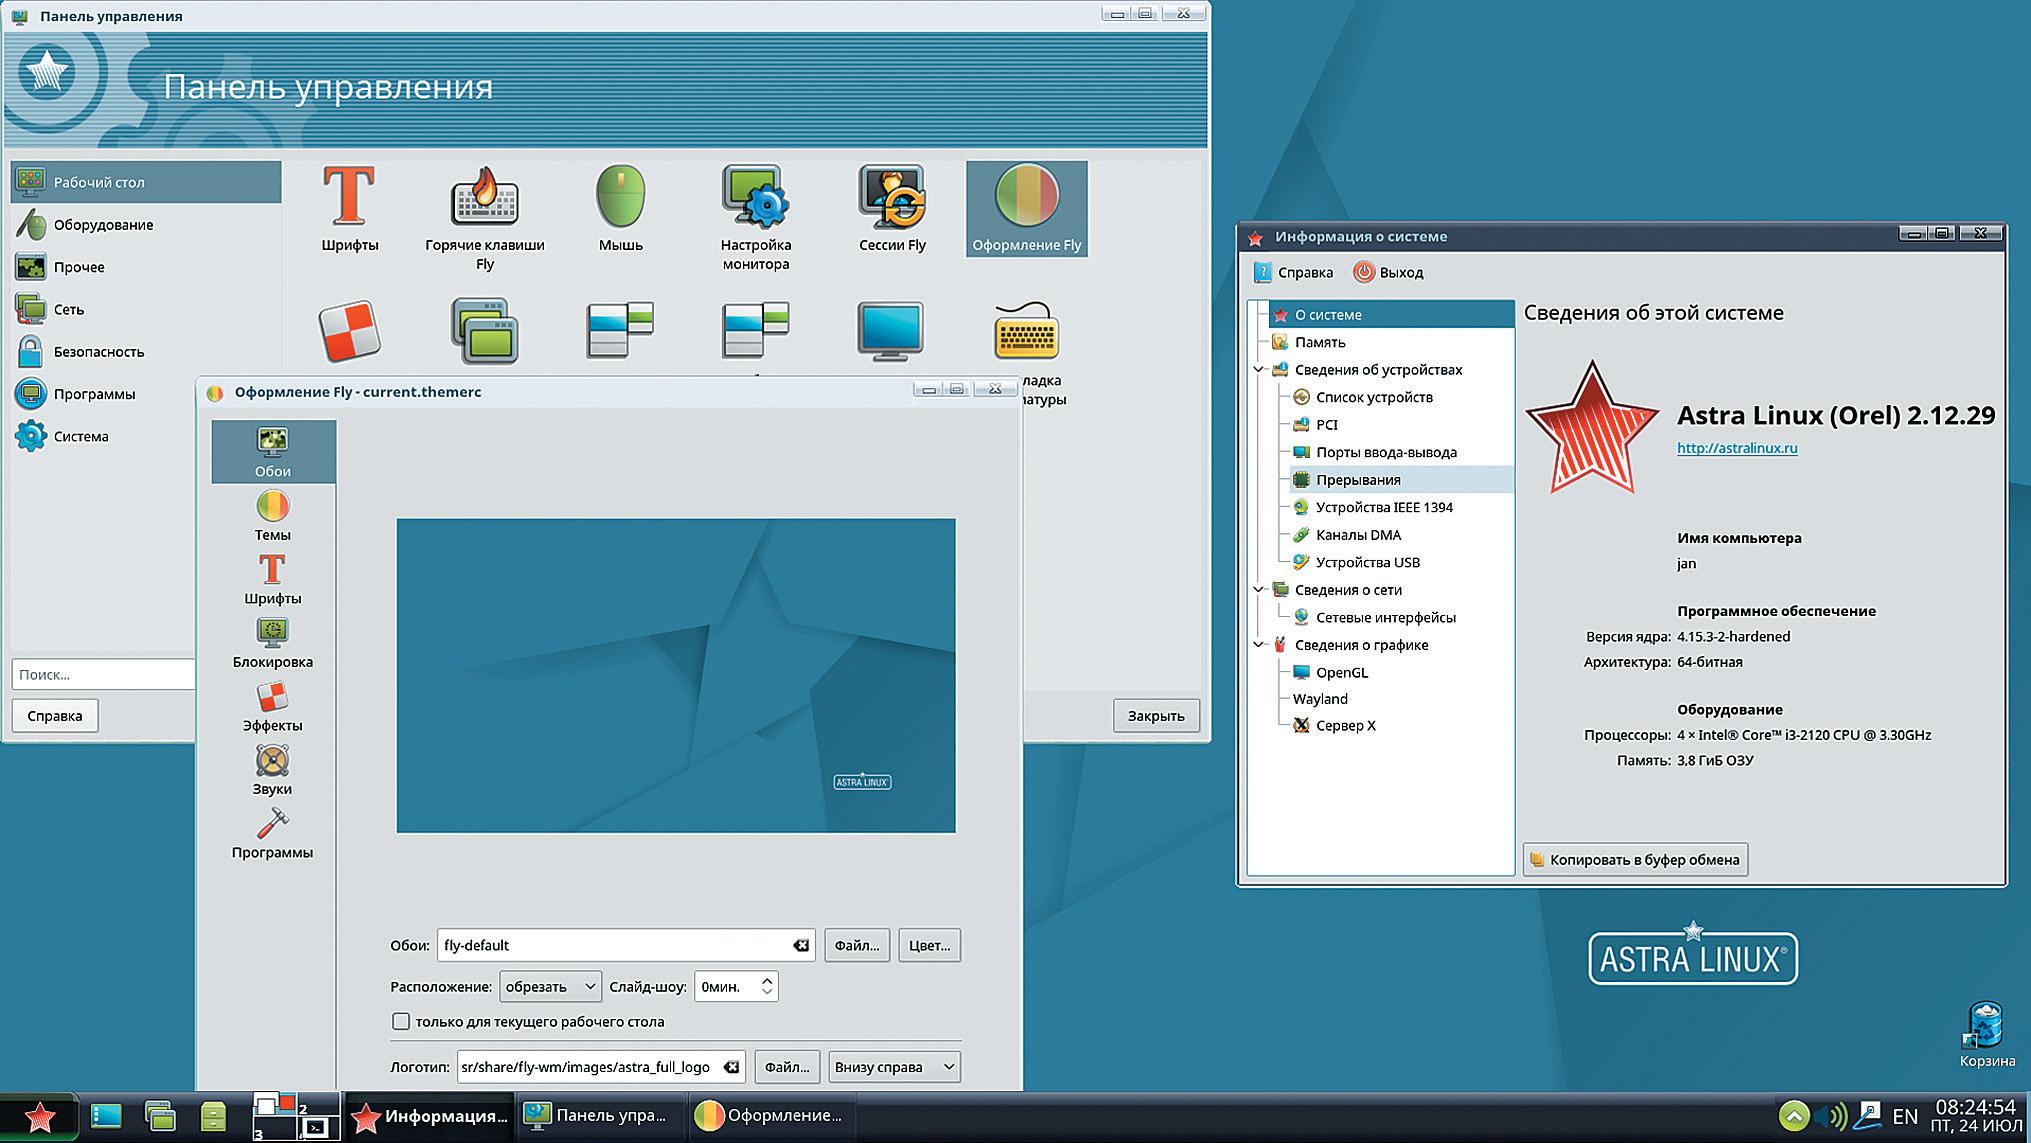Click the green up-arrow tray icon
Viewport: 2031px width, 1143px height.
[1794, 1116]
